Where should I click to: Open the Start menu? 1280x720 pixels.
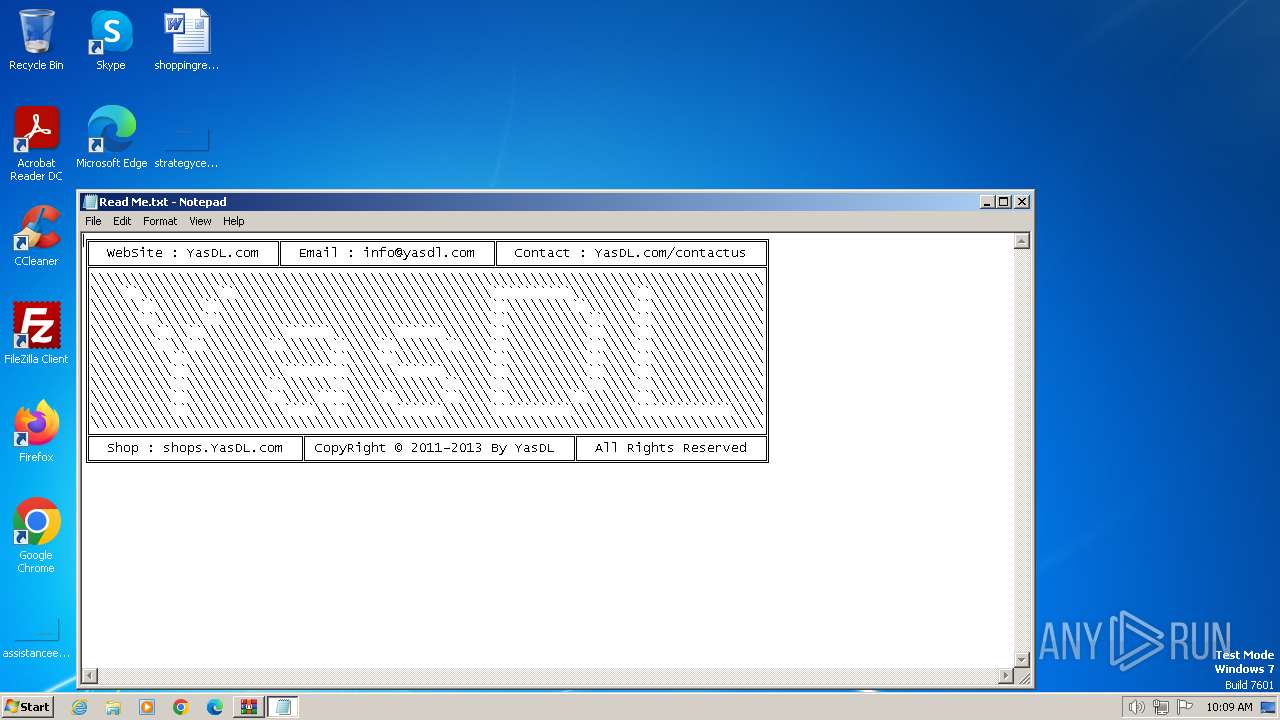pos(27,707)
